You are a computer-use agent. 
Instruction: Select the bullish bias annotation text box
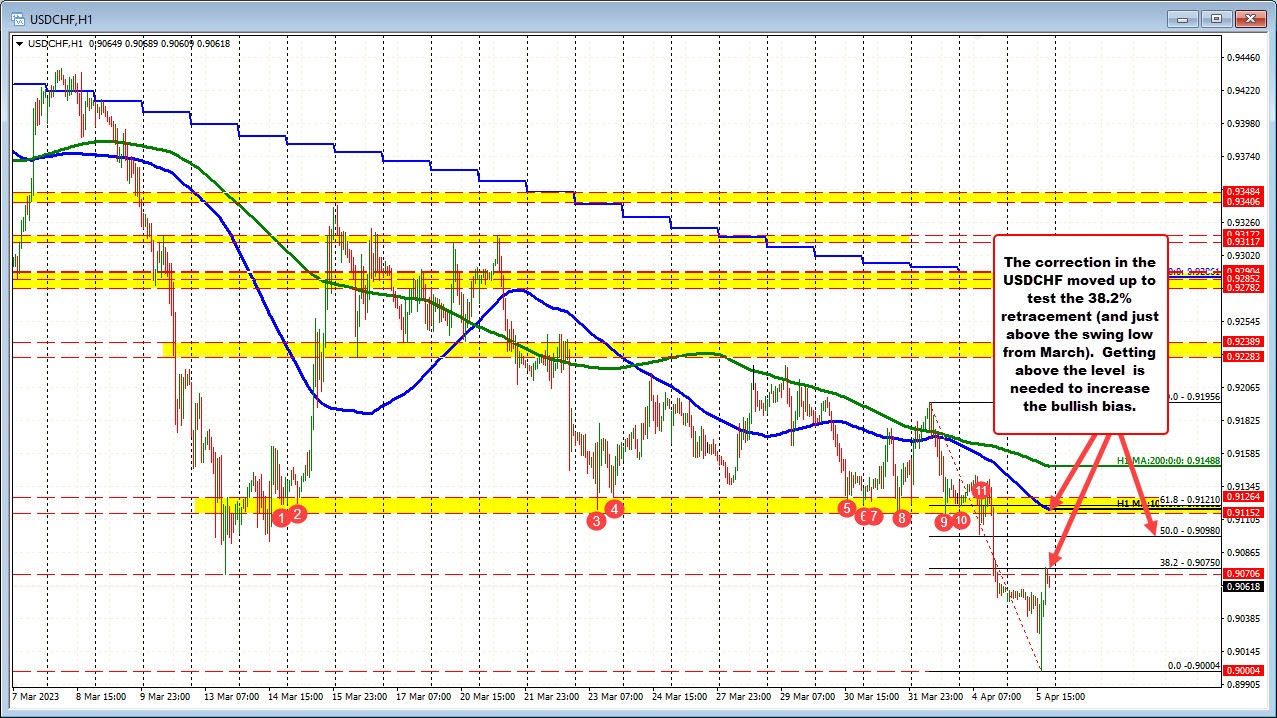(x=1080, y=334)
